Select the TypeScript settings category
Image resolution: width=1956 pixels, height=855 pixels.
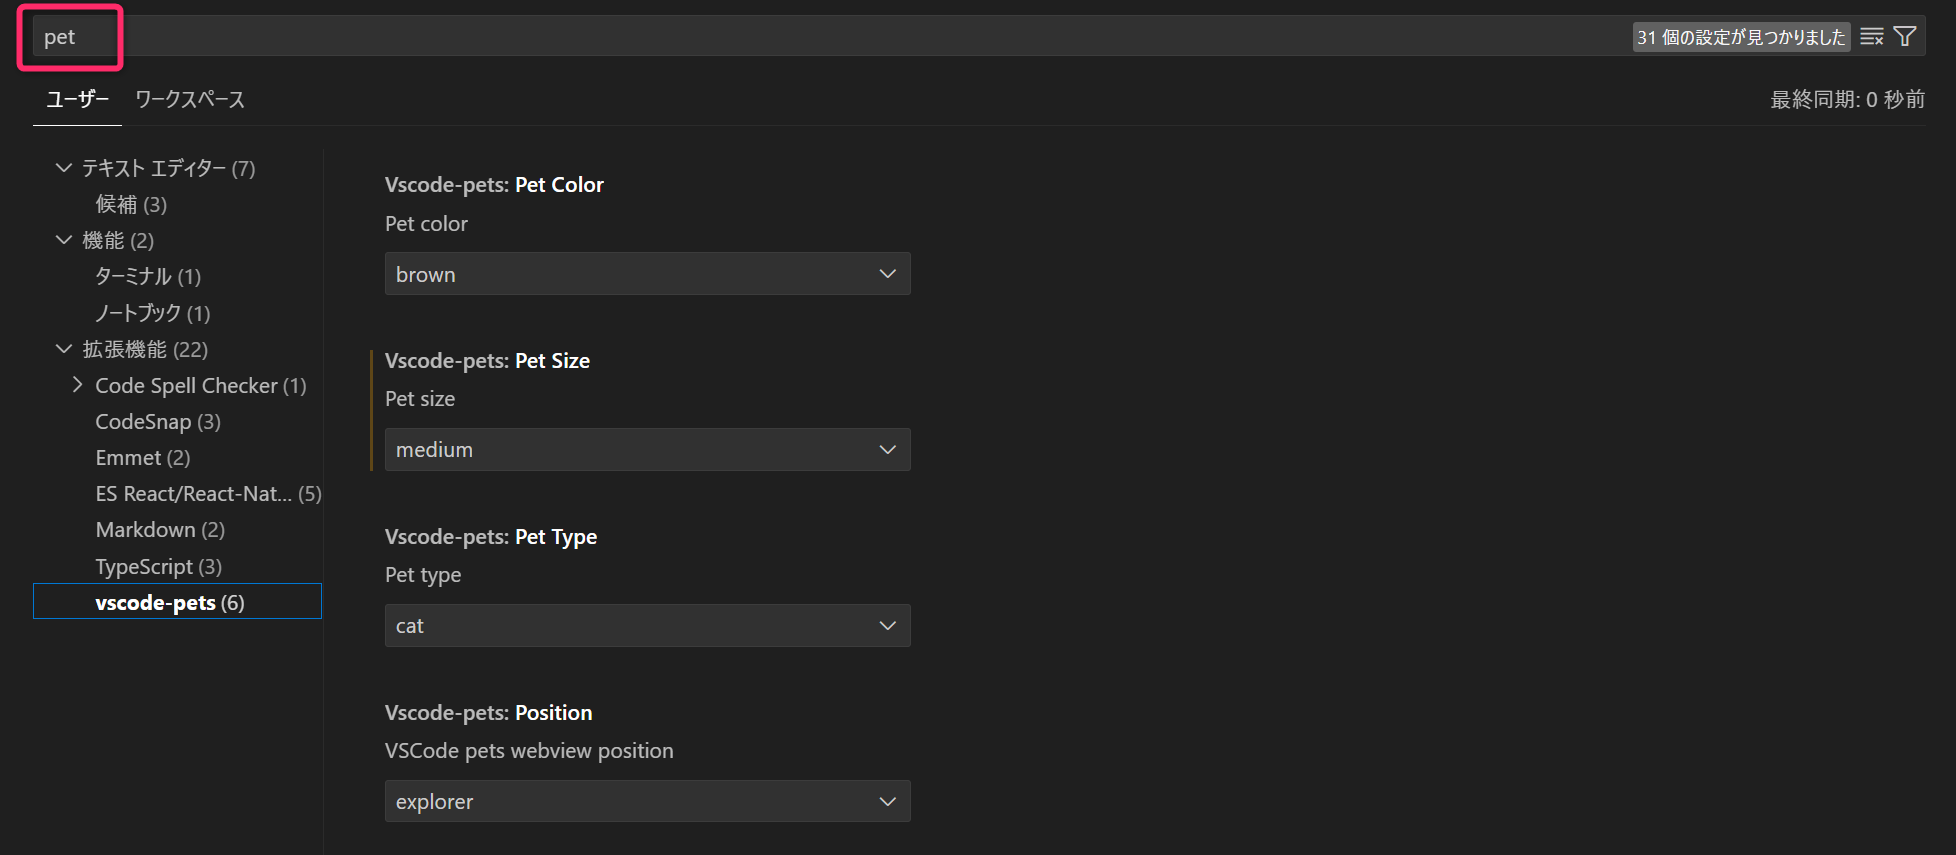158,567
